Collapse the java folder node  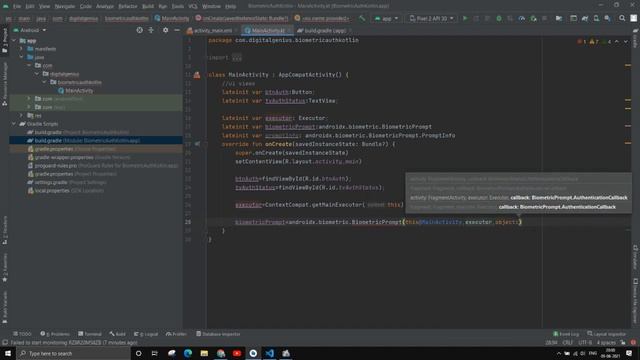click(22, 57)
